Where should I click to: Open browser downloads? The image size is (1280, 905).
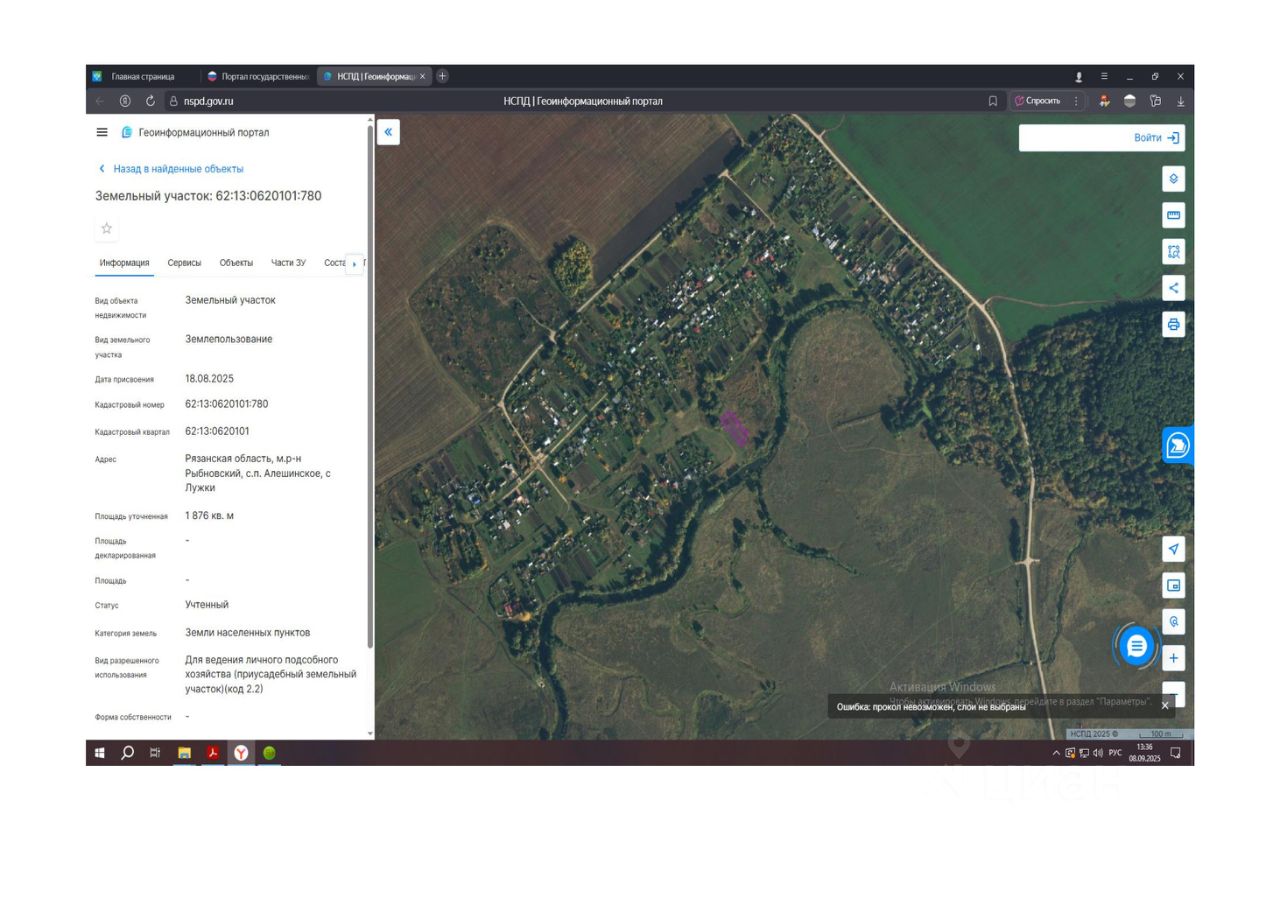click(x=1181, y=101)
